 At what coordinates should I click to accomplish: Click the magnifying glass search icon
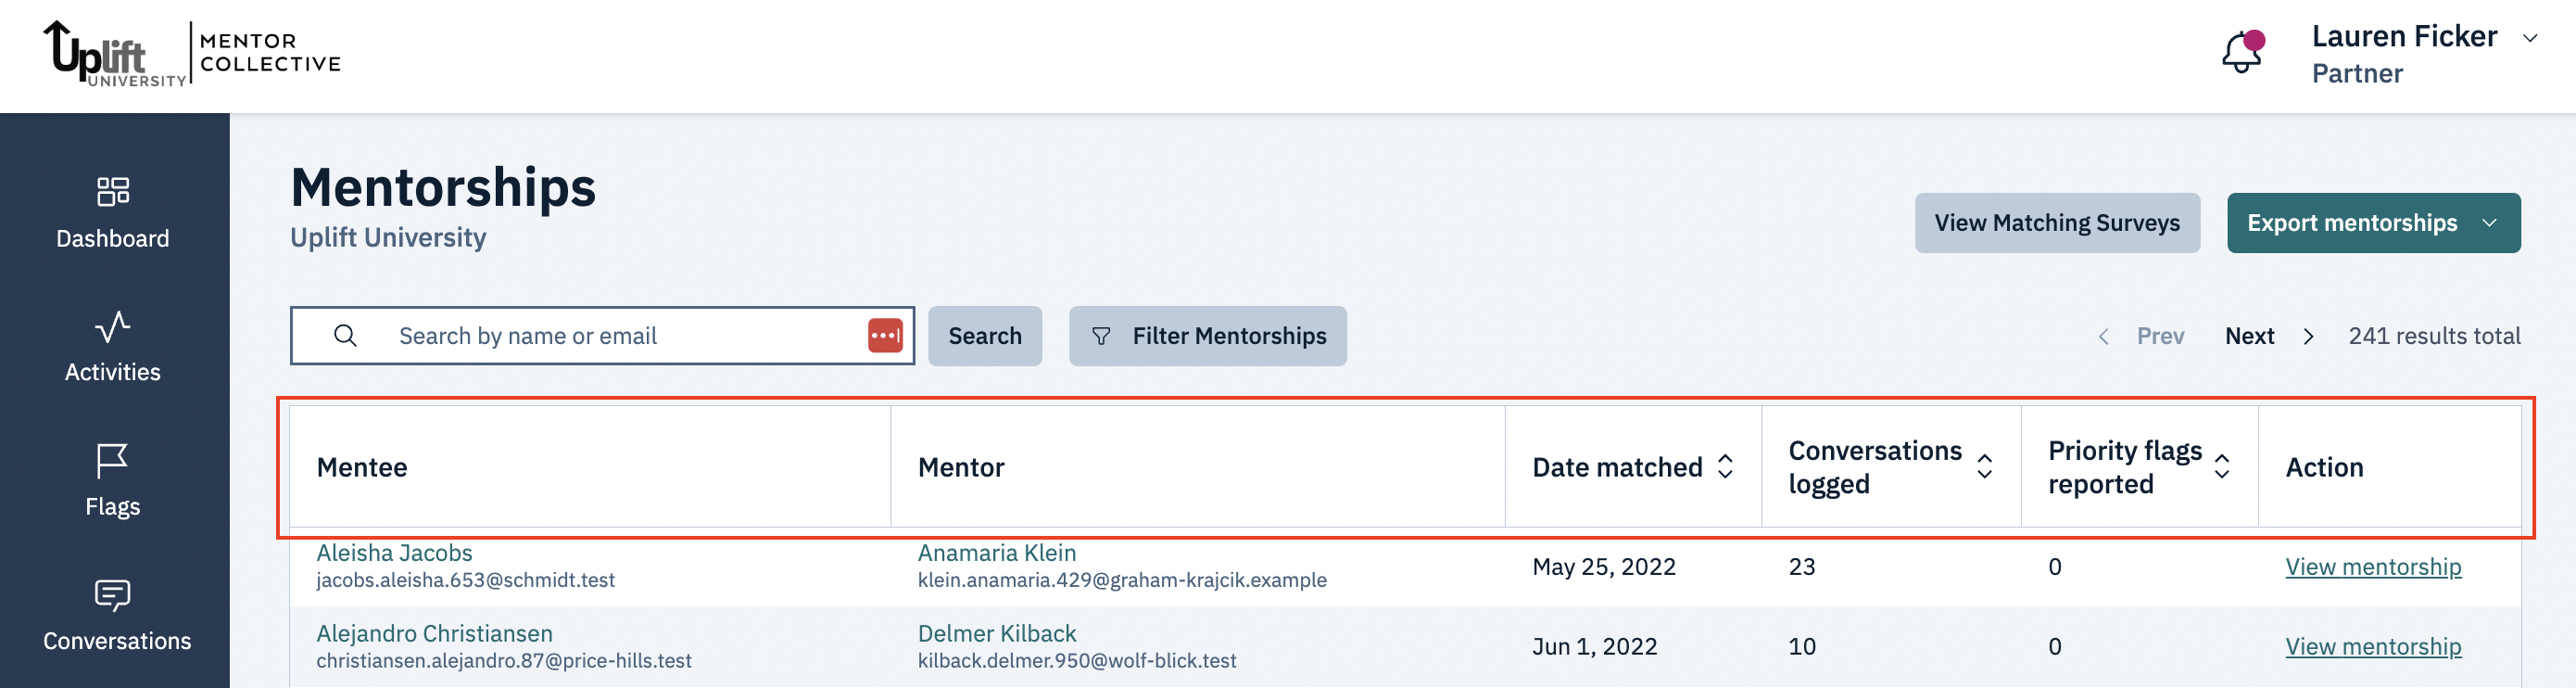click(x=345, y=336)
